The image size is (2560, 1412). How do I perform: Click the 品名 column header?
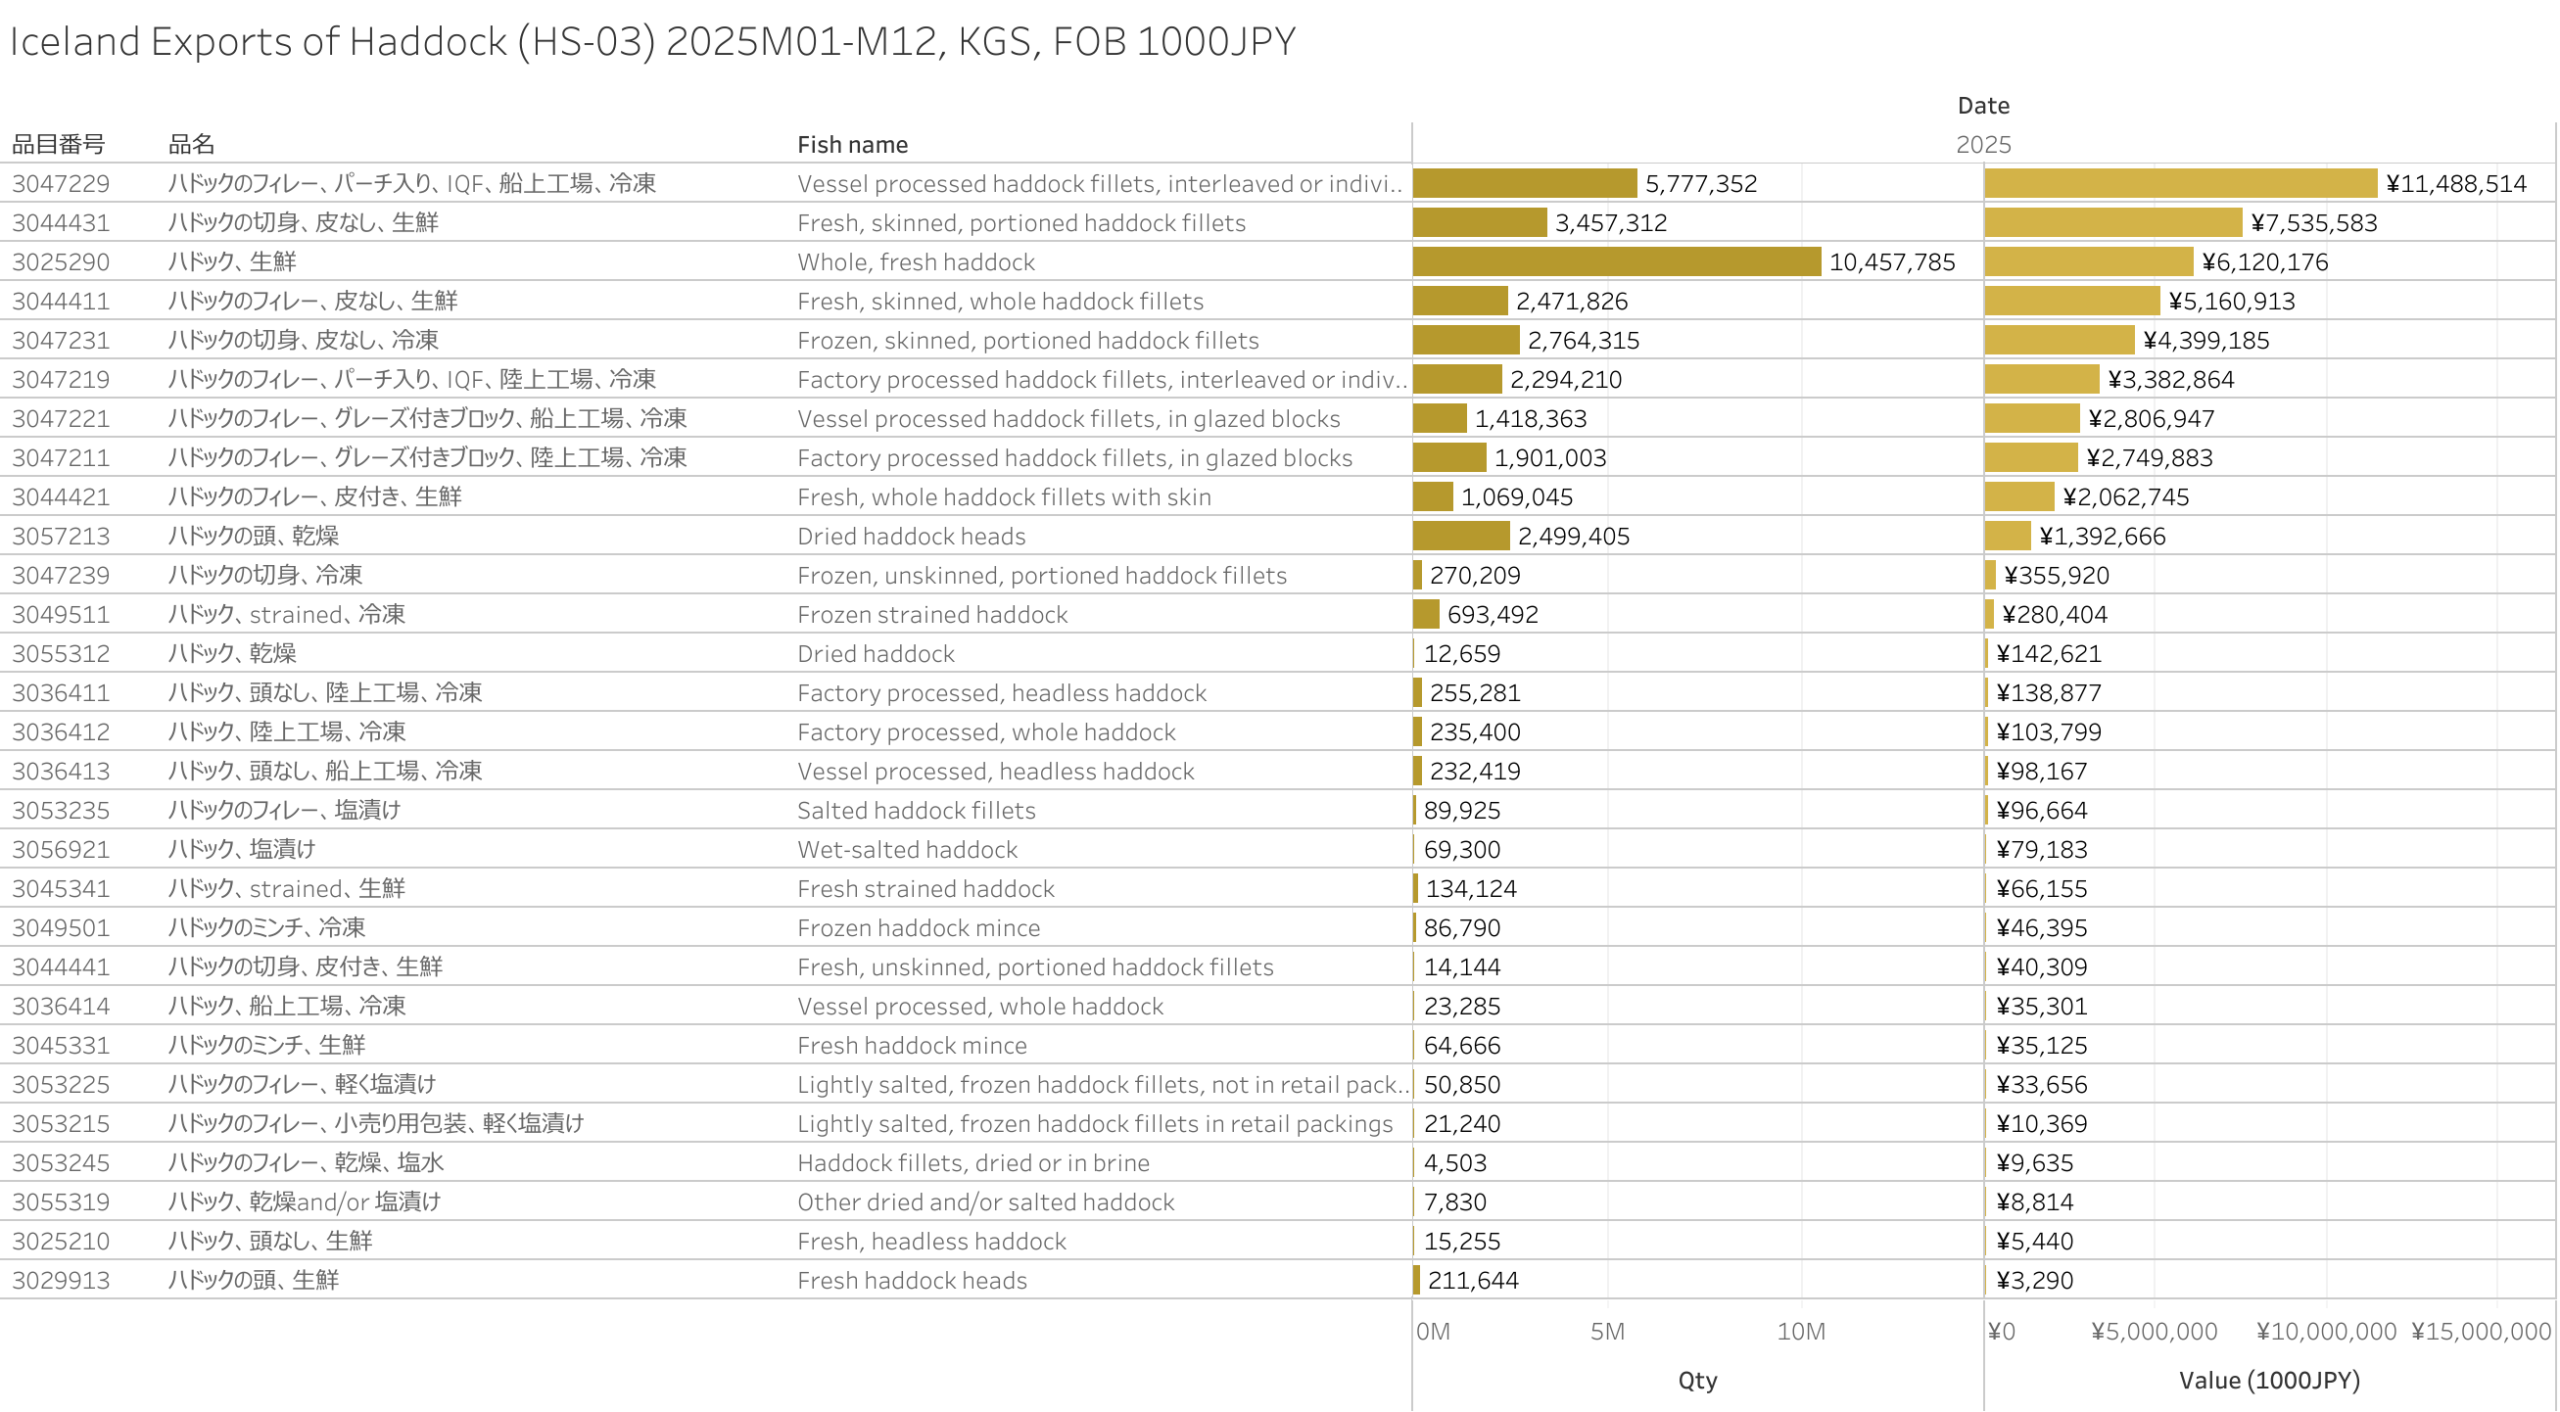(191, 144)
